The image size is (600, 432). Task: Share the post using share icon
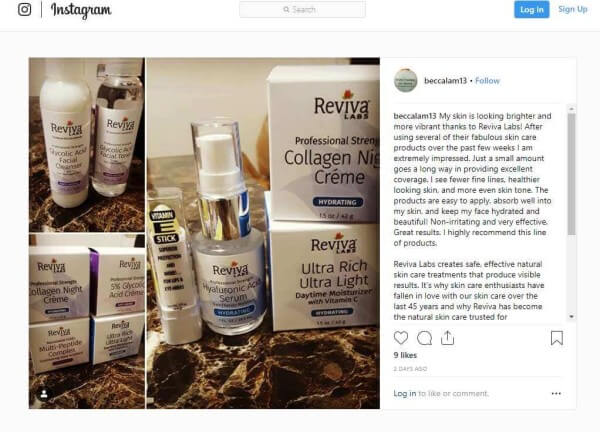[x=447, y=338]
